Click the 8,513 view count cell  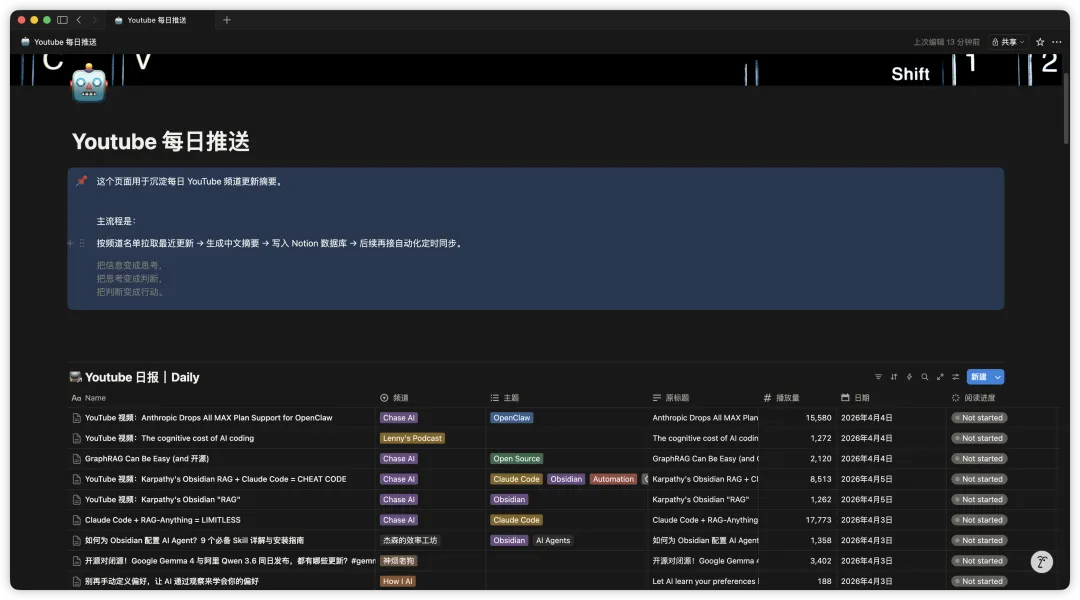(x=820, y=479)
